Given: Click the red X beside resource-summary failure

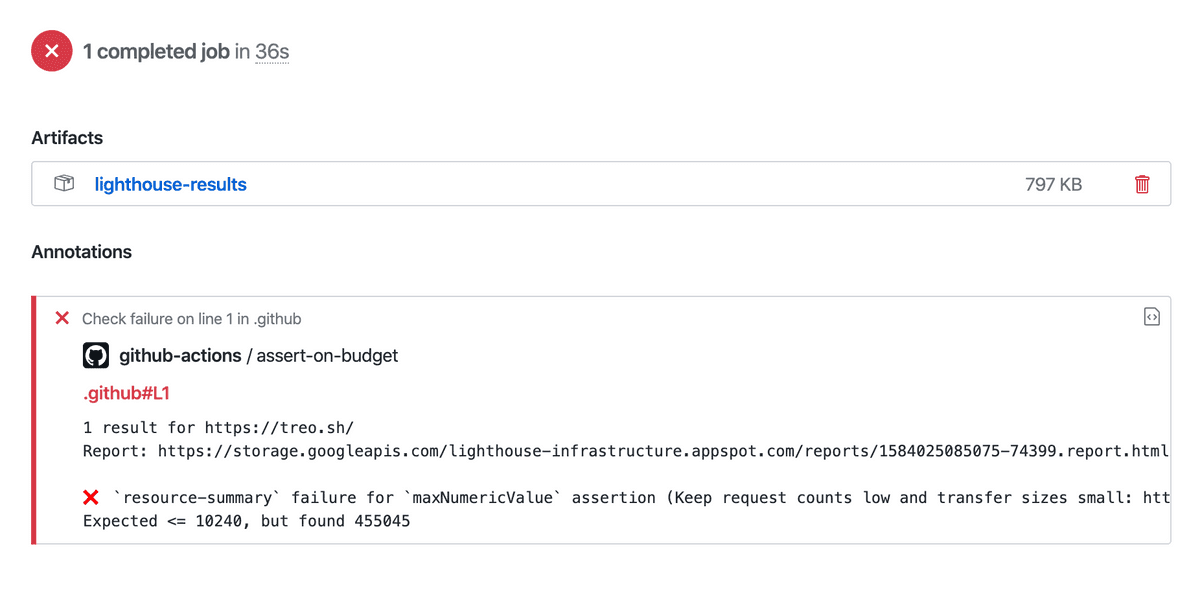Looking at the screenshot, I should 91,496.
